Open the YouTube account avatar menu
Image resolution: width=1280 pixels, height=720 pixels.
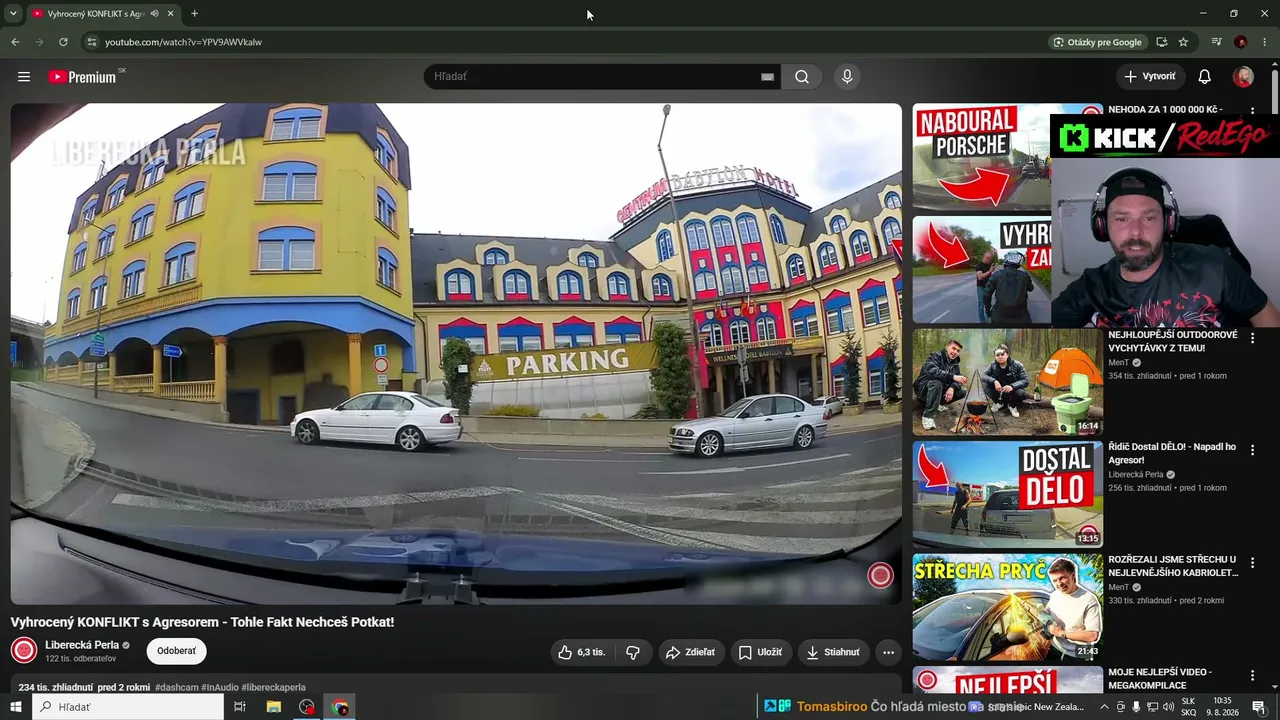[x=1243, y=77]
